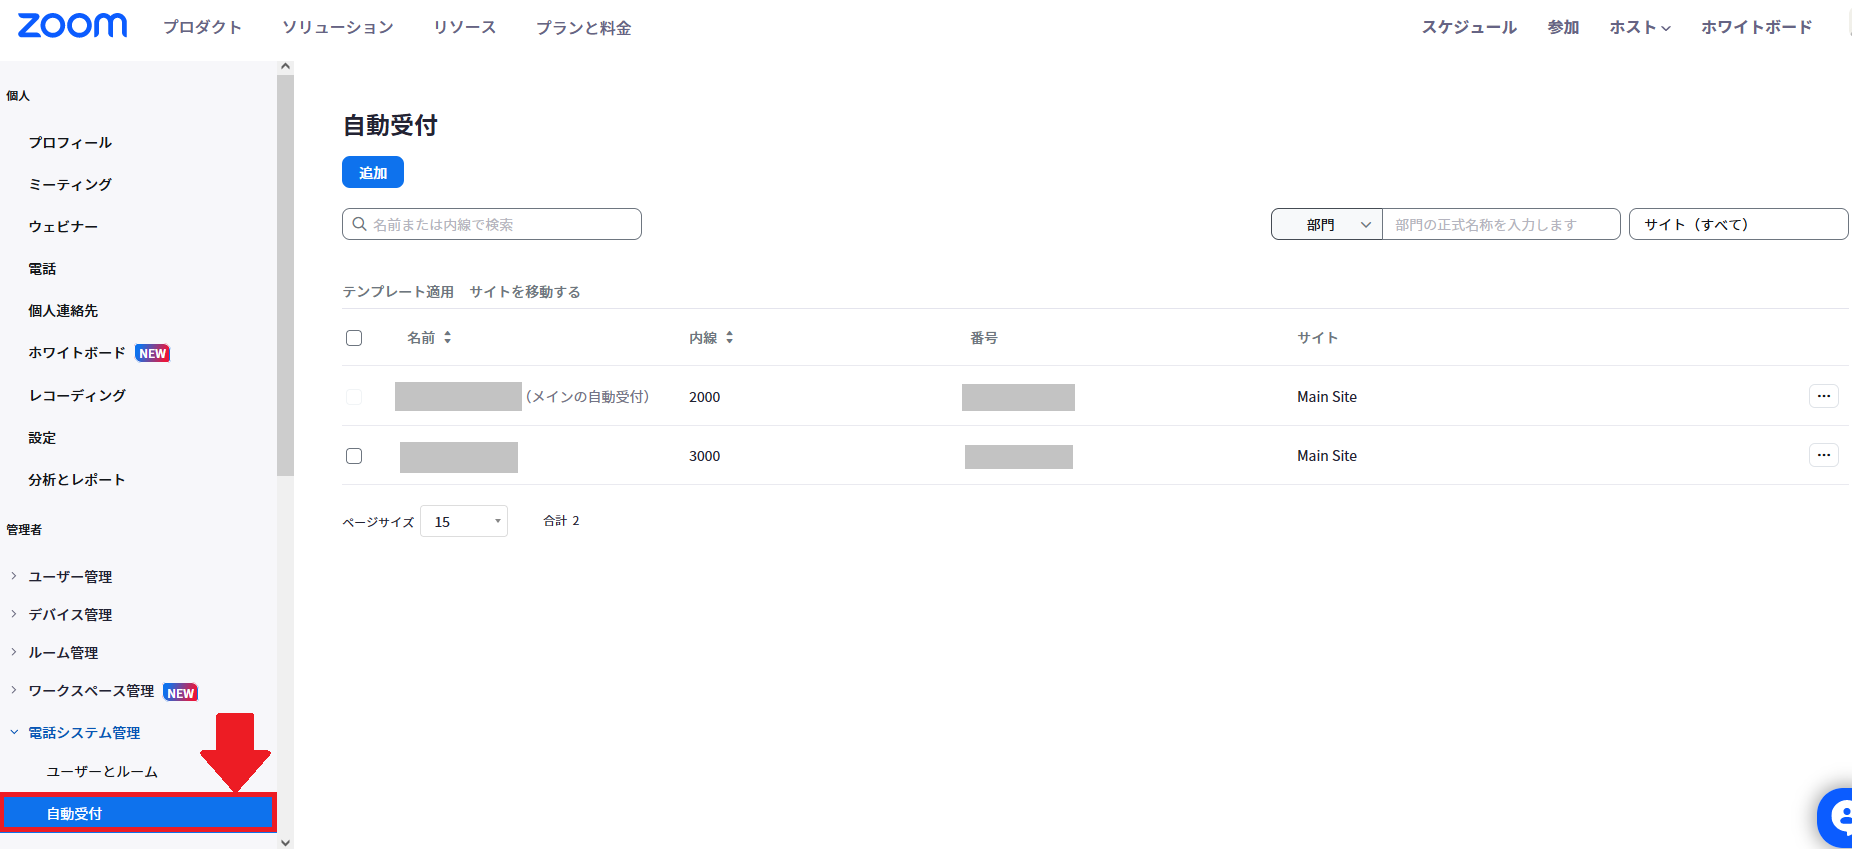The width and height of the screenshot is (1852, 849).
Task: Open ウェビナー in sidebar
Action: click(x=63, y=227)
